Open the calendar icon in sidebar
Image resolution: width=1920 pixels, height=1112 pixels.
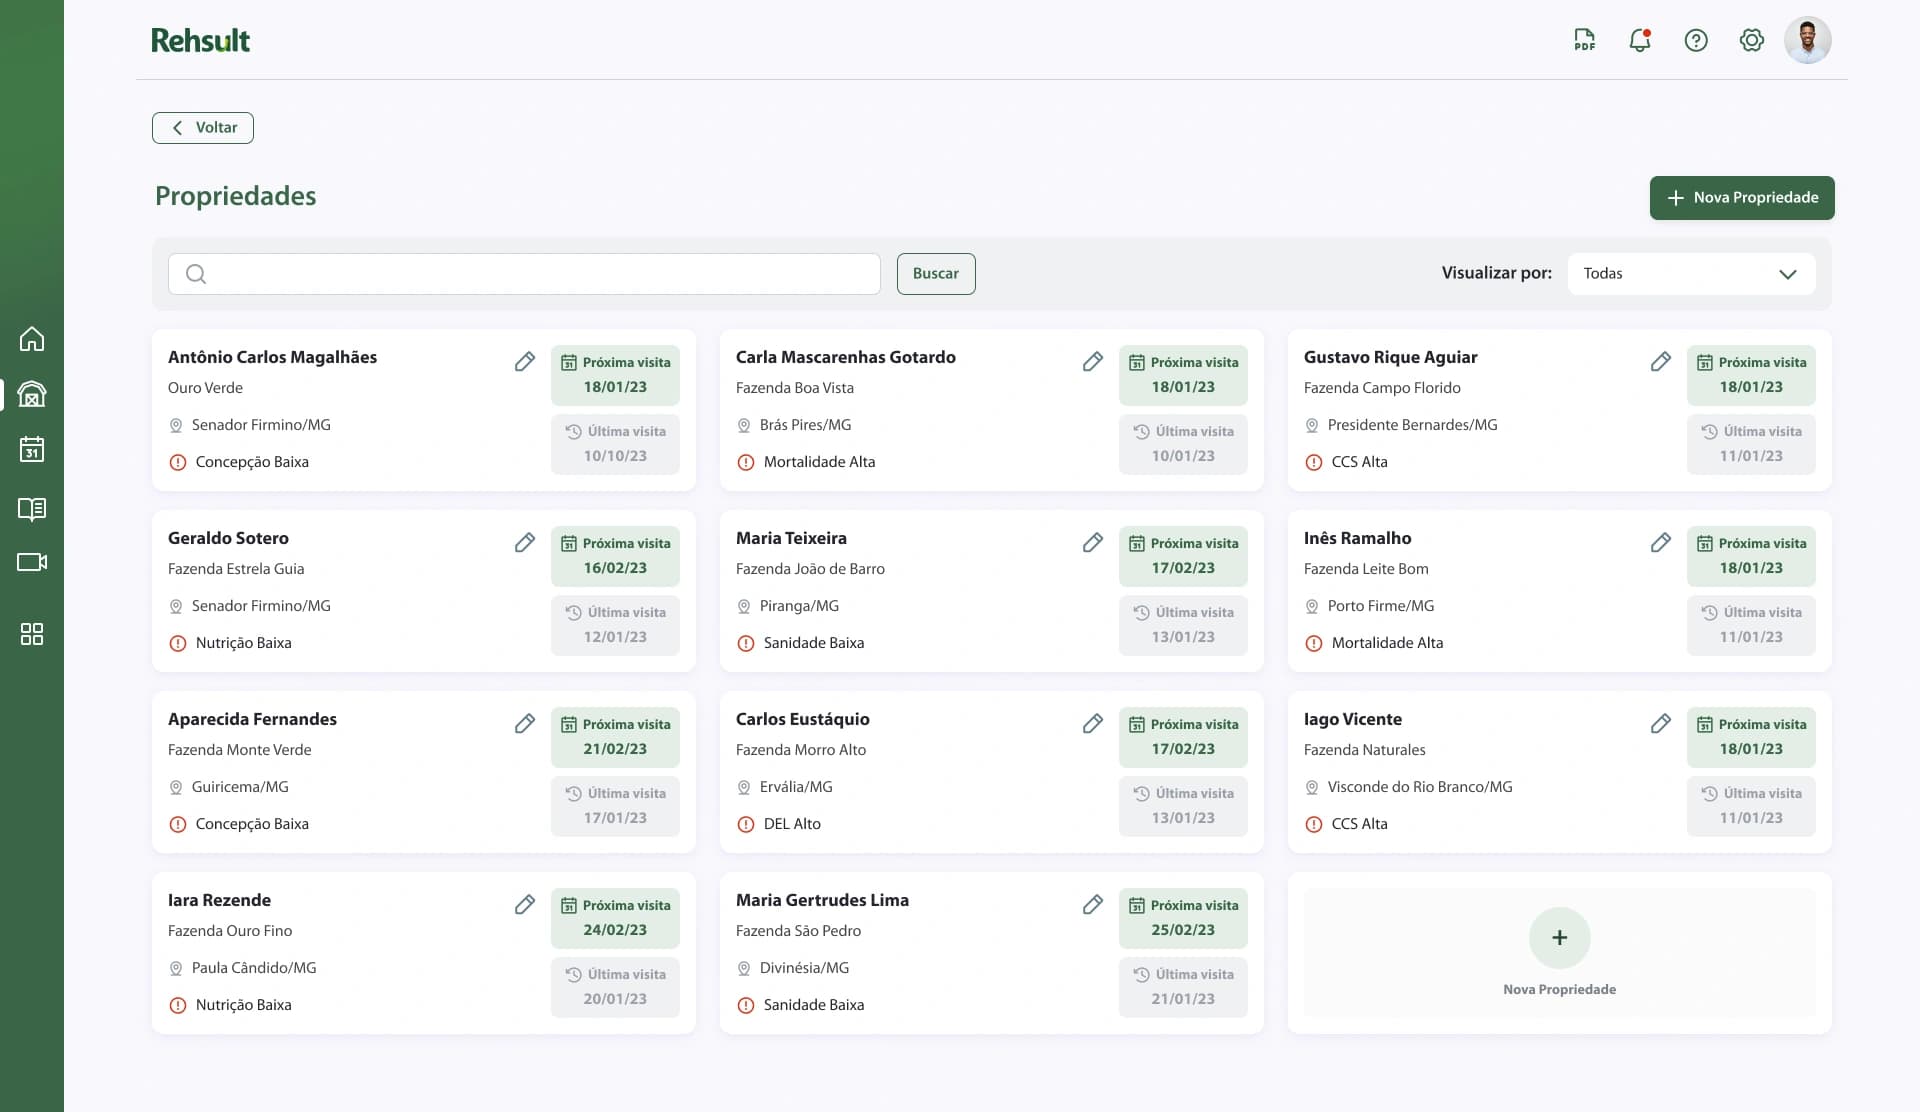[x=32, y=449]
